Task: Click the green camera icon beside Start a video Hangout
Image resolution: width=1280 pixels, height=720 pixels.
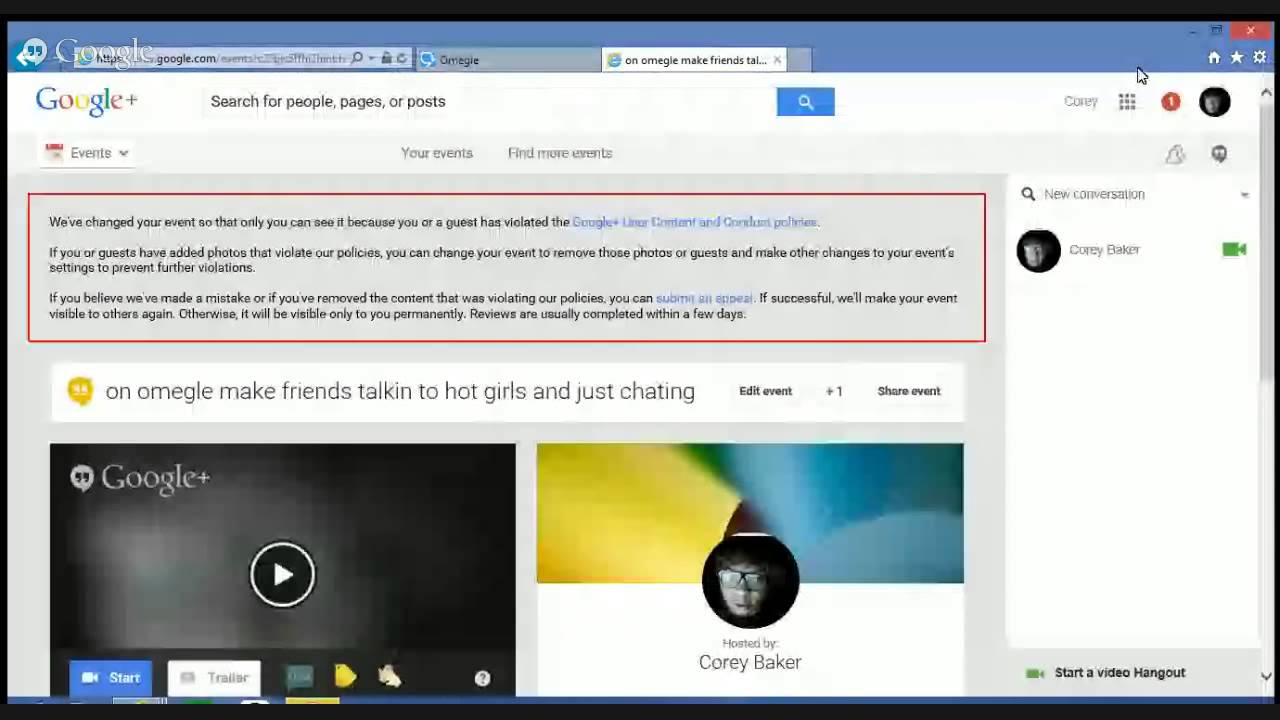Action: click(1035, 673)
